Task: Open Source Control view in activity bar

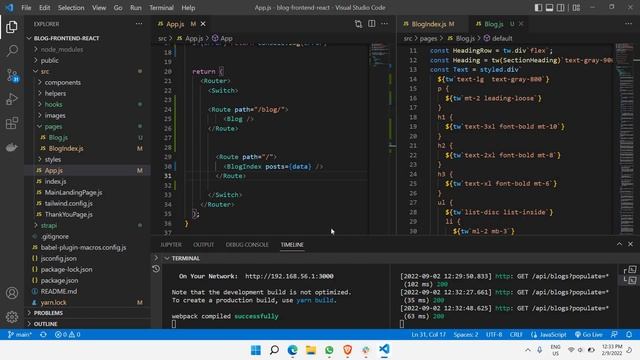Action: (12, 75)
